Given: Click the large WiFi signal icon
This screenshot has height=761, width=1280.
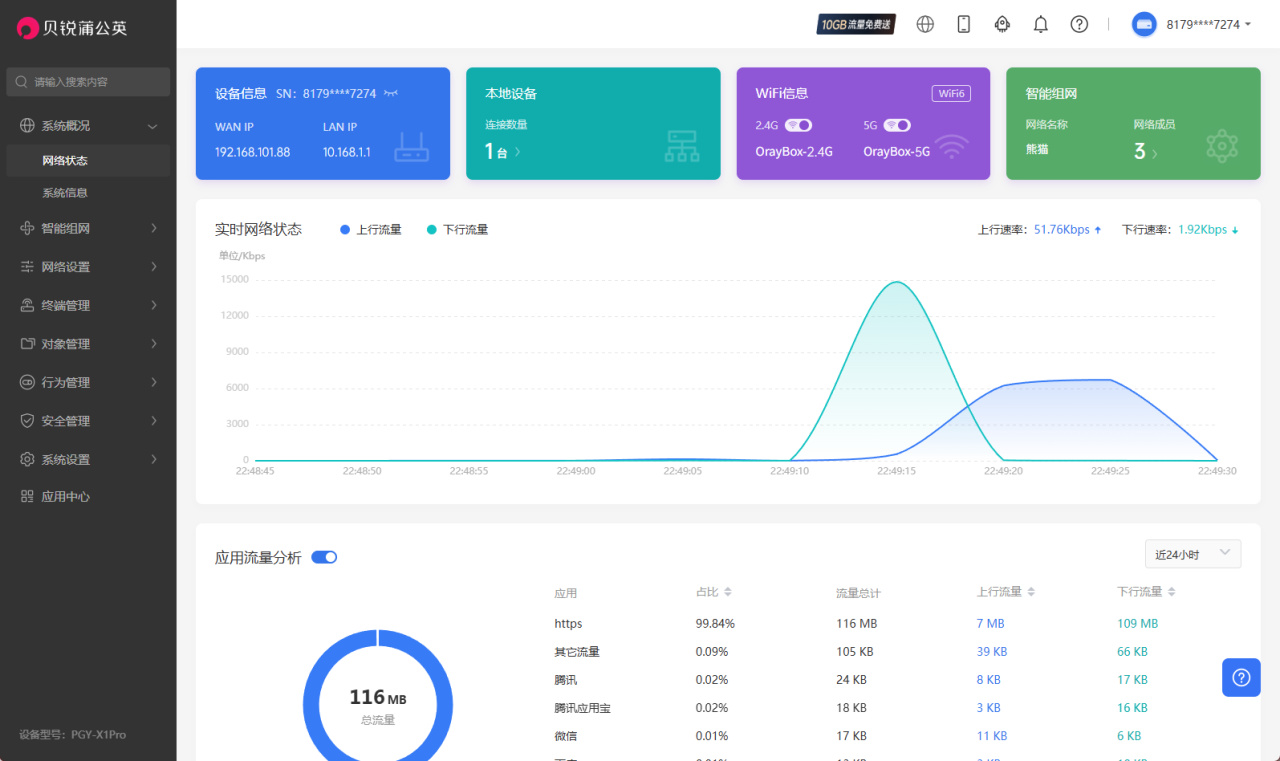Looking at the screenshot, I should click(x=953, y=147).
